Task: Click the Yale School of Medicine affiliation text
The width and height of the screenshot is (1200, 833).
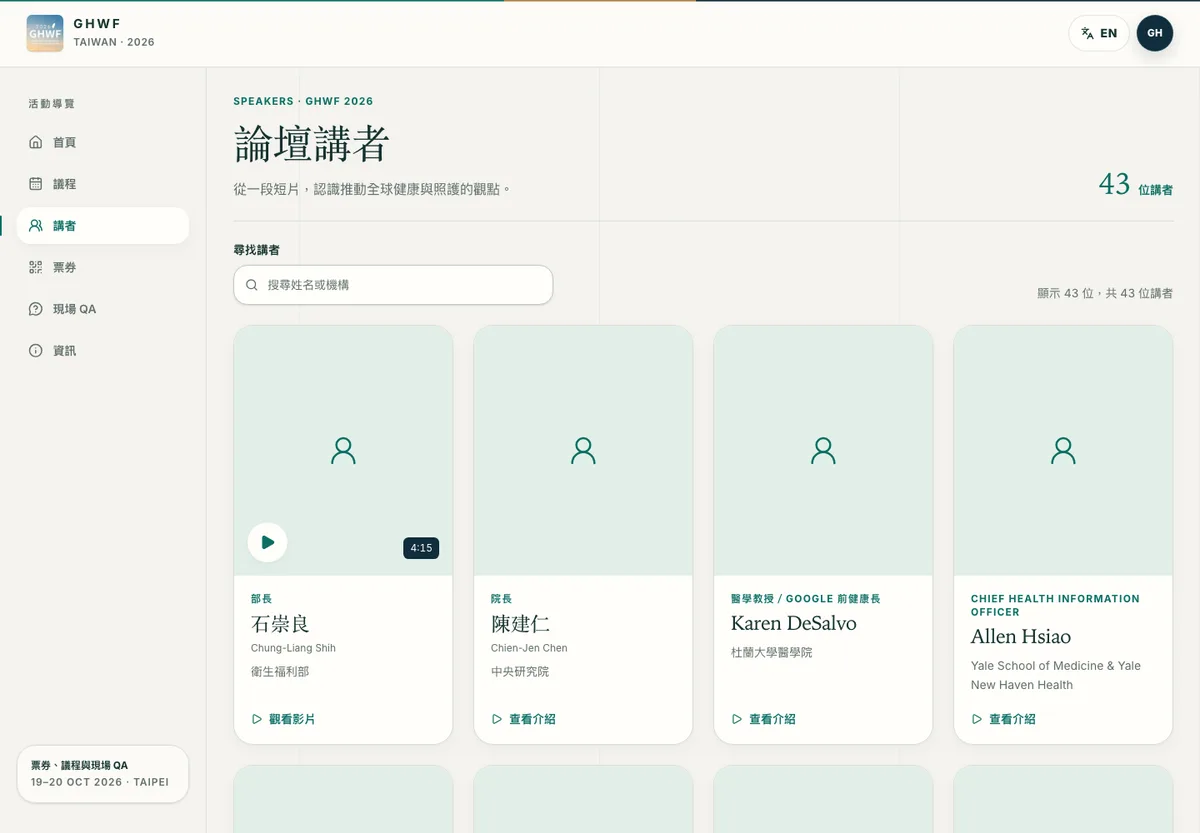Action: click(x=1056, y=675)
